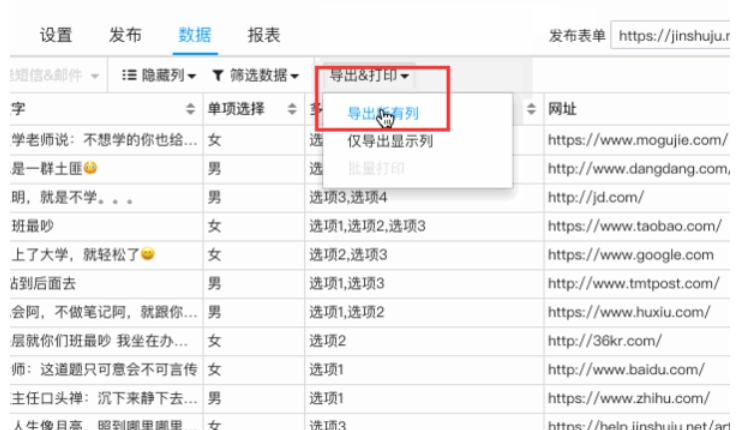Open the 报表 tab
The width and height of the screenshot is (748, 430).
(264, 35)
